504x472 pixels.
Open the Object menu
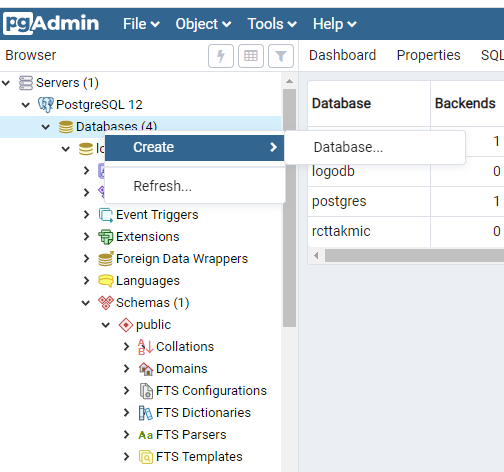click(x=203, y=24)
